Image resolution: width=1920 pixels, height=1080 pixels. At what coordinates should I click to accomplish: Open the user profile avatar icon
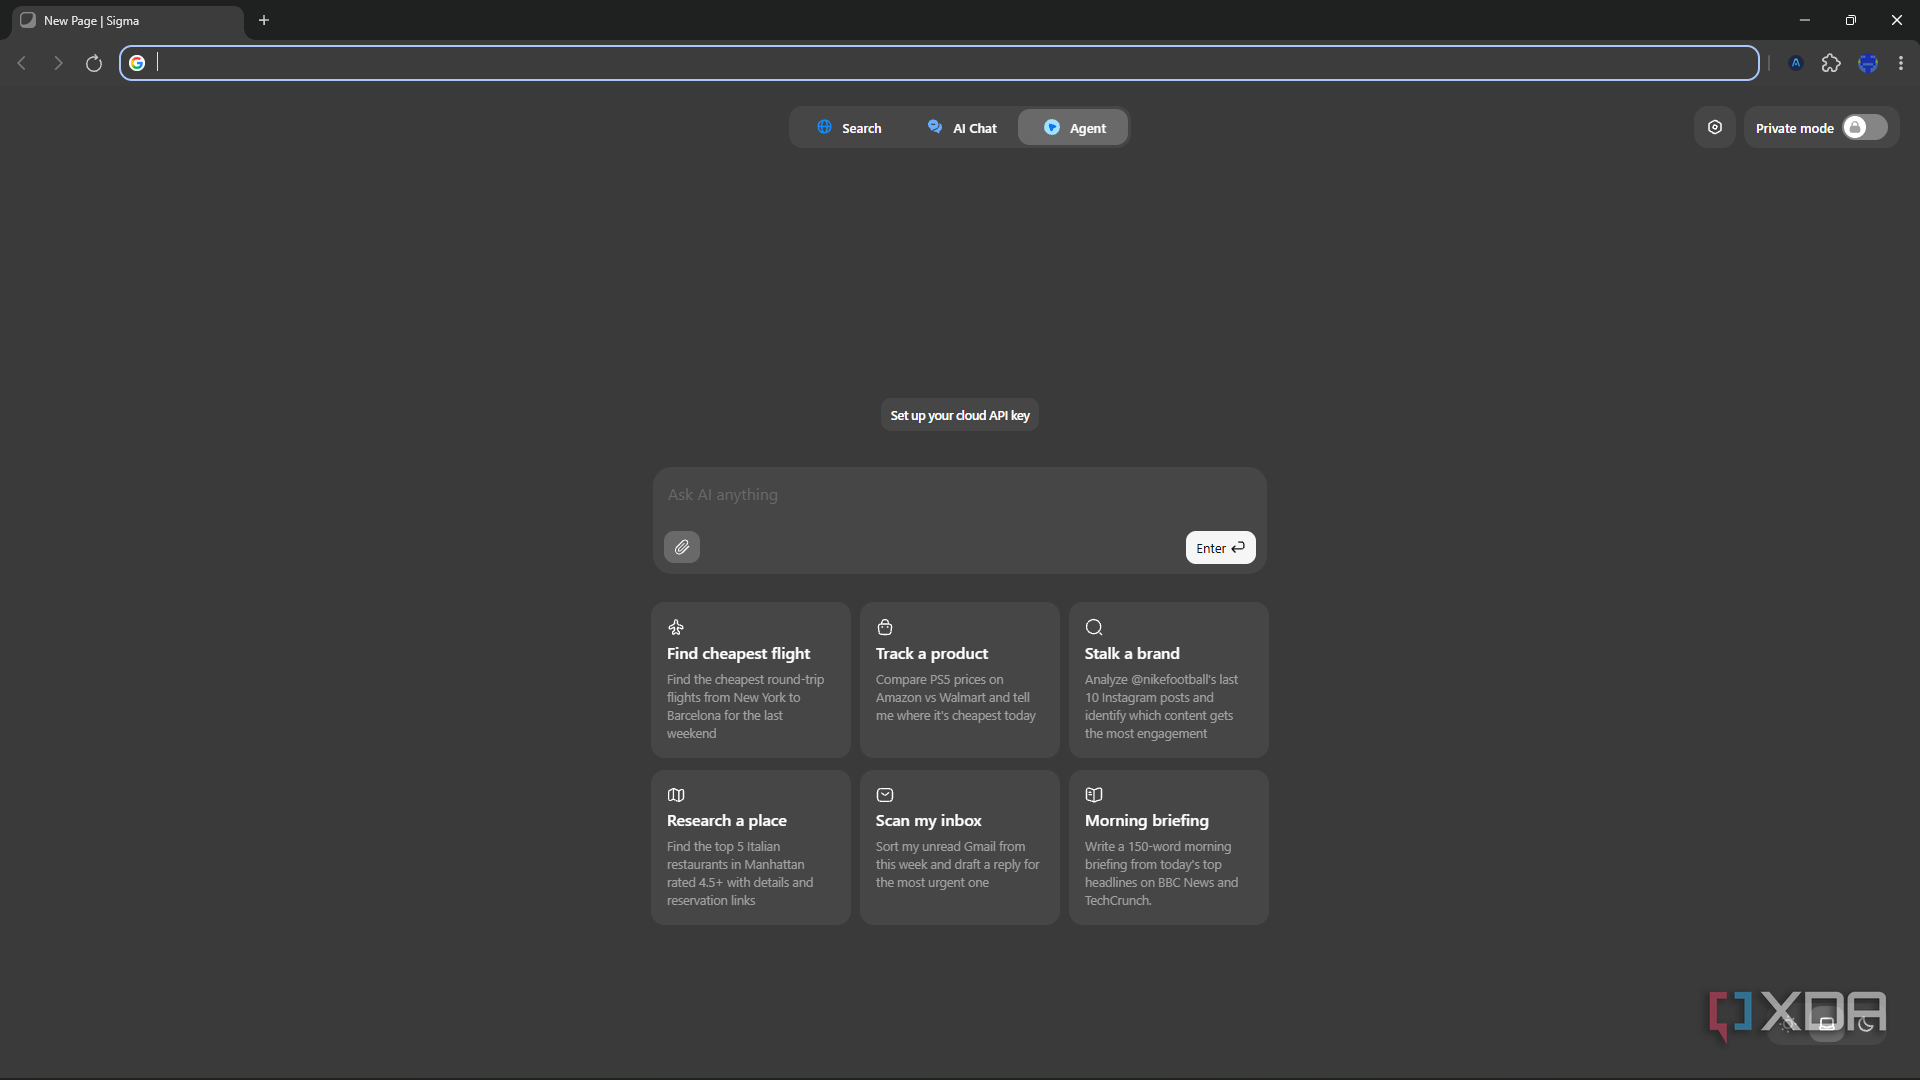(x=1867, y=63)
